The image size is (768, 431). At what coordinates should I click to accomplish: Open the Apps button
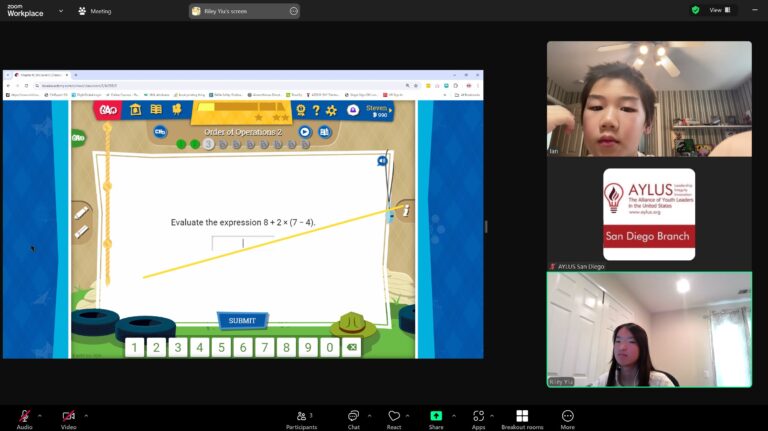pos(479,419)
